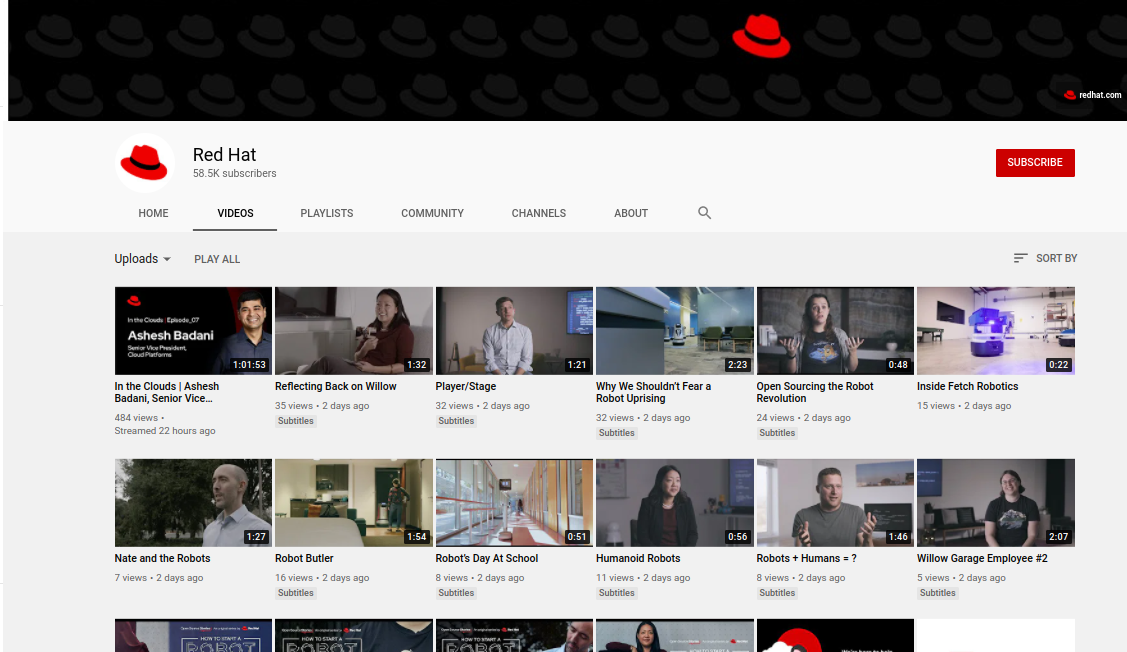The height and width of the screenshot is (652, 1127).
Task: Click the Robot's Day At School title
Action: (487, 558)
